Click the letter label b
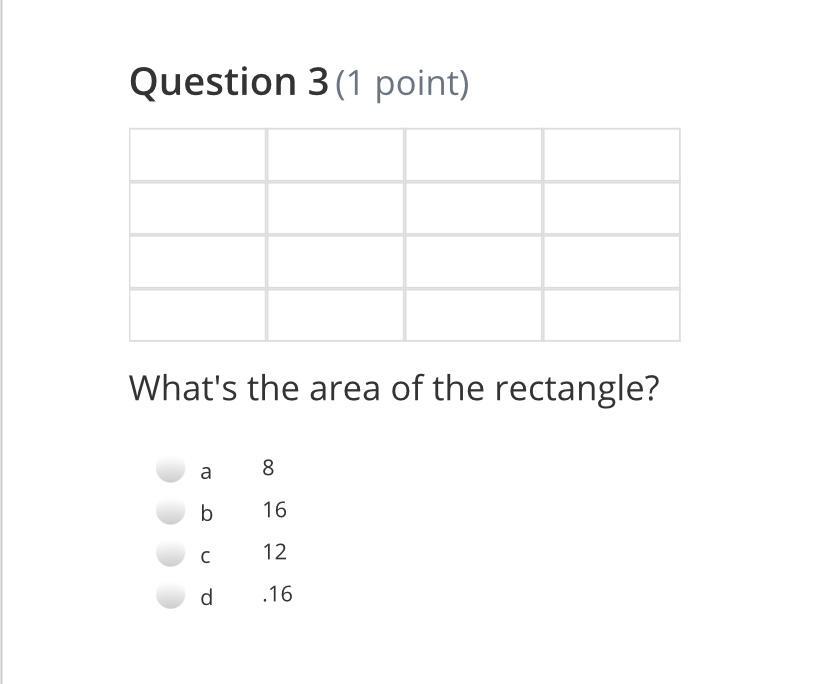 click(x=206, y=513)
